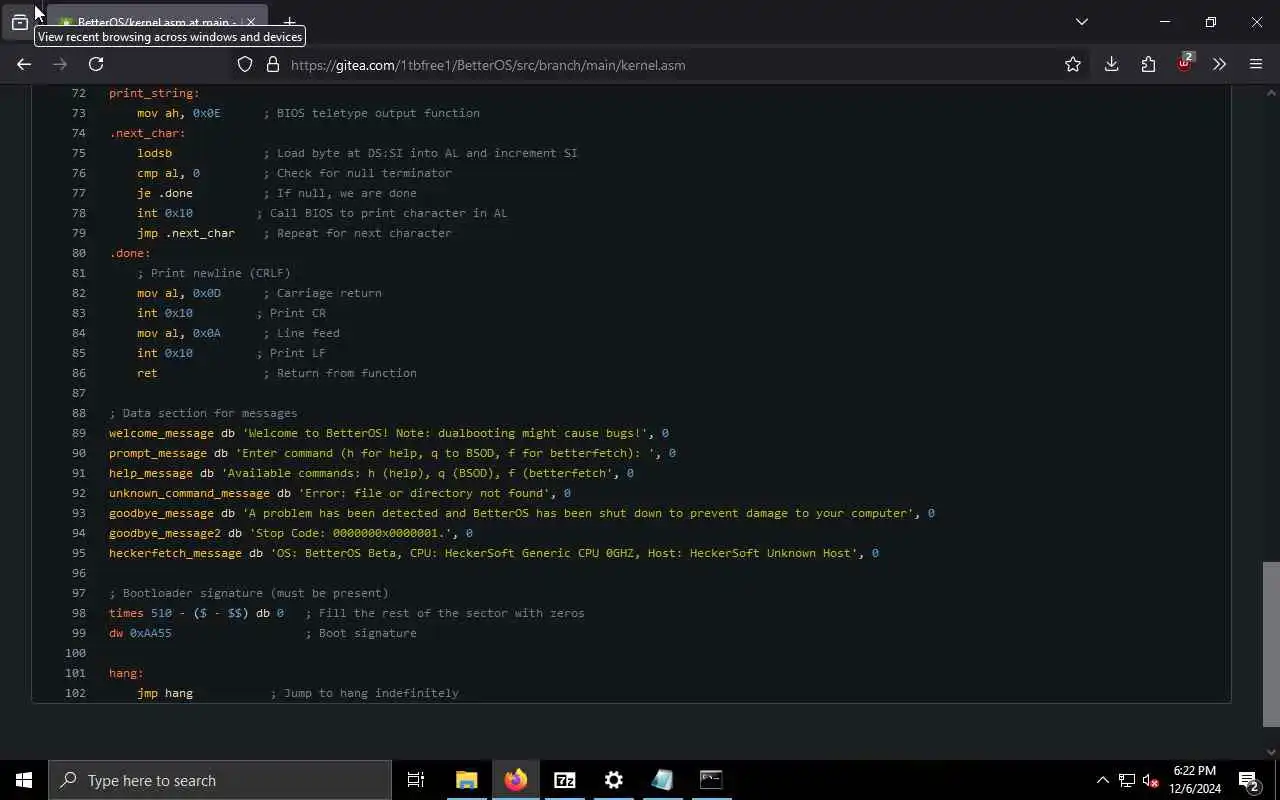Open Settings gear on taskbar
Viewport: 1280px width, 800px height.
point(613,780)
